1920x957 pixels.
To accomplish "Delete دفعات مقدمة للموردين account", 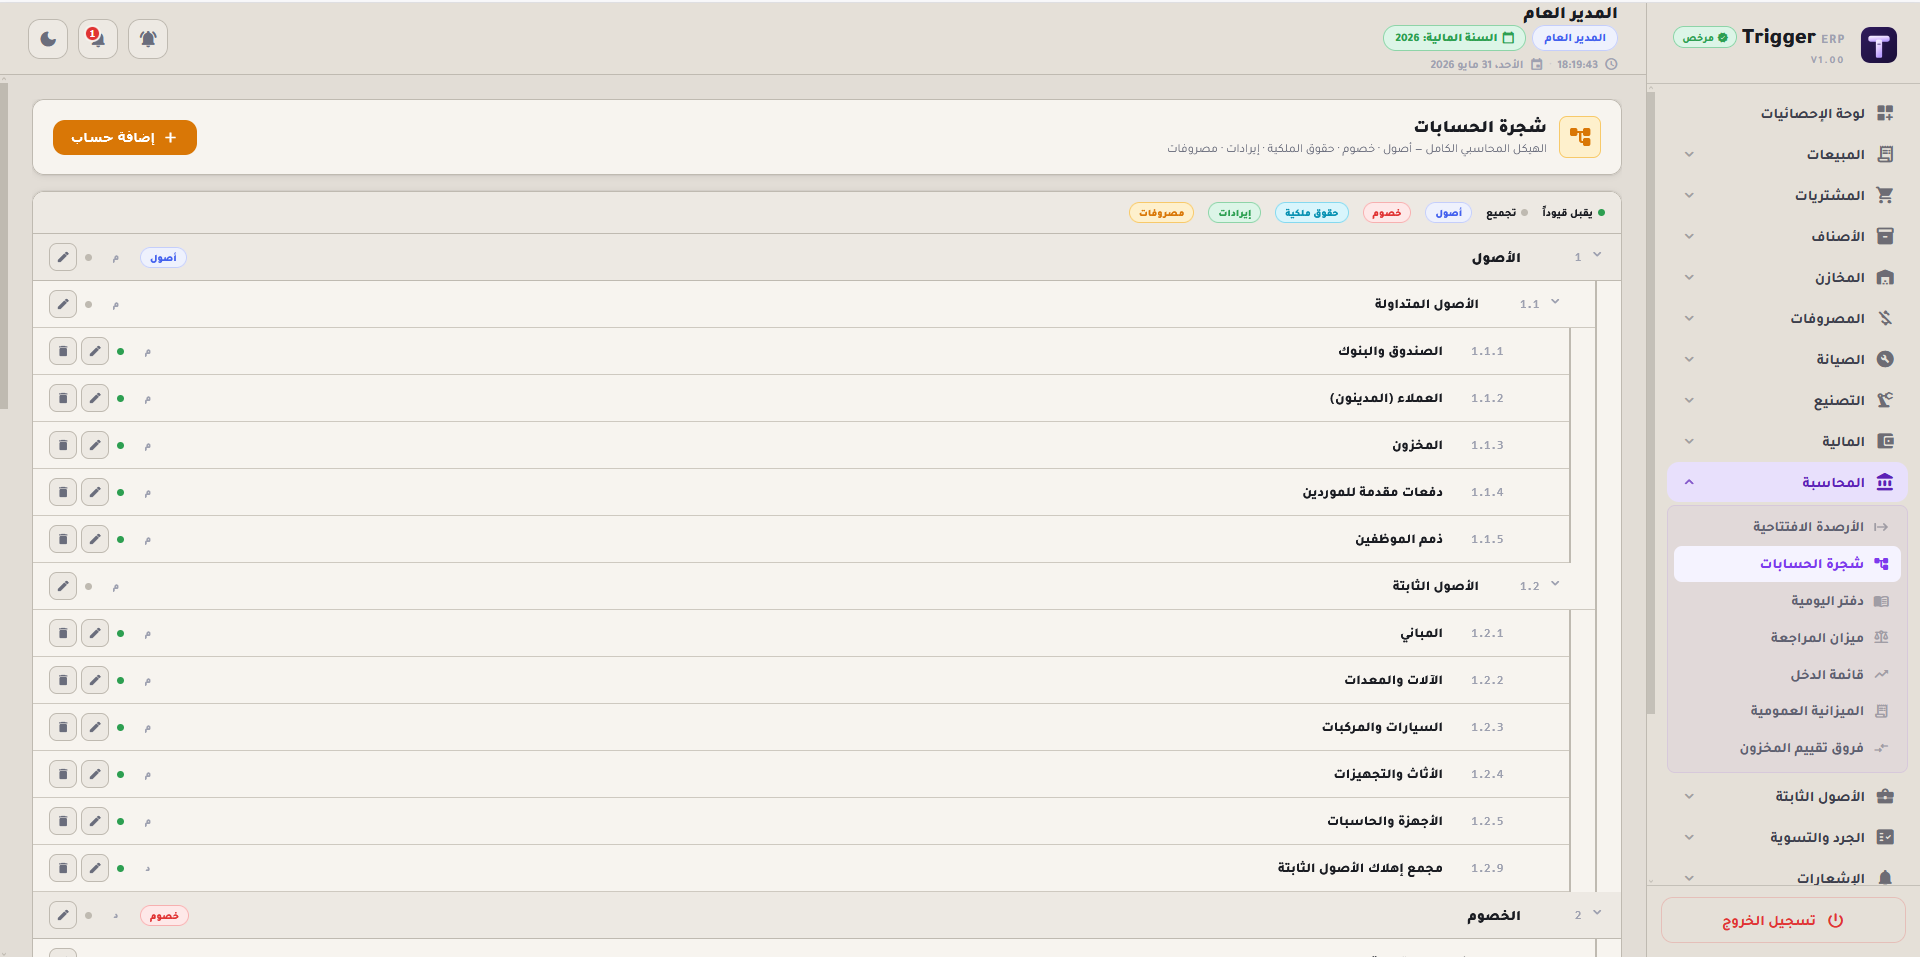I will (x=63, y=492).
